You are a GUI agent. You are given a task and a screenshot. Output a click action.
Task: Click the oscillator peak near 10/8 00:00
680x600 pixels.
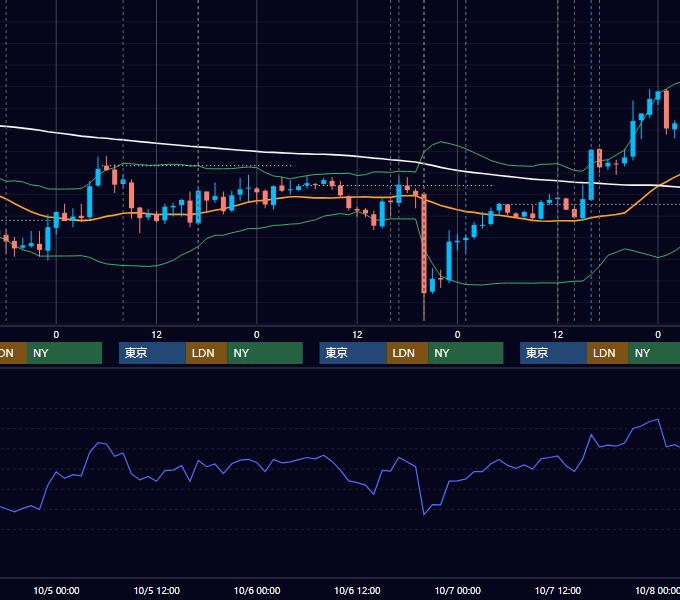click(x=658, y=419)
